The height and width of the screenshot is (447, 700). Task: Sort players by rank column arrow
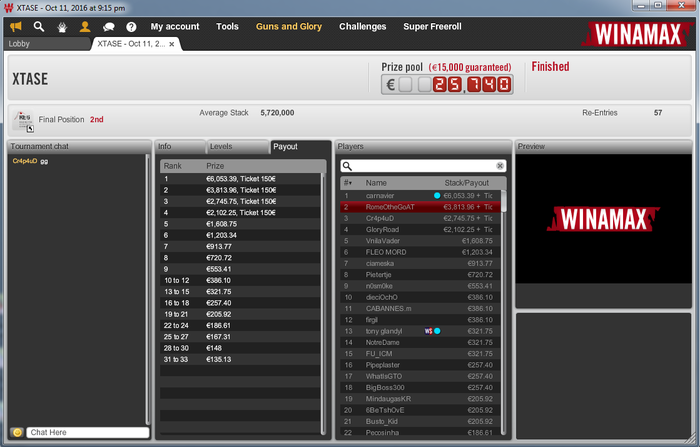348,183
